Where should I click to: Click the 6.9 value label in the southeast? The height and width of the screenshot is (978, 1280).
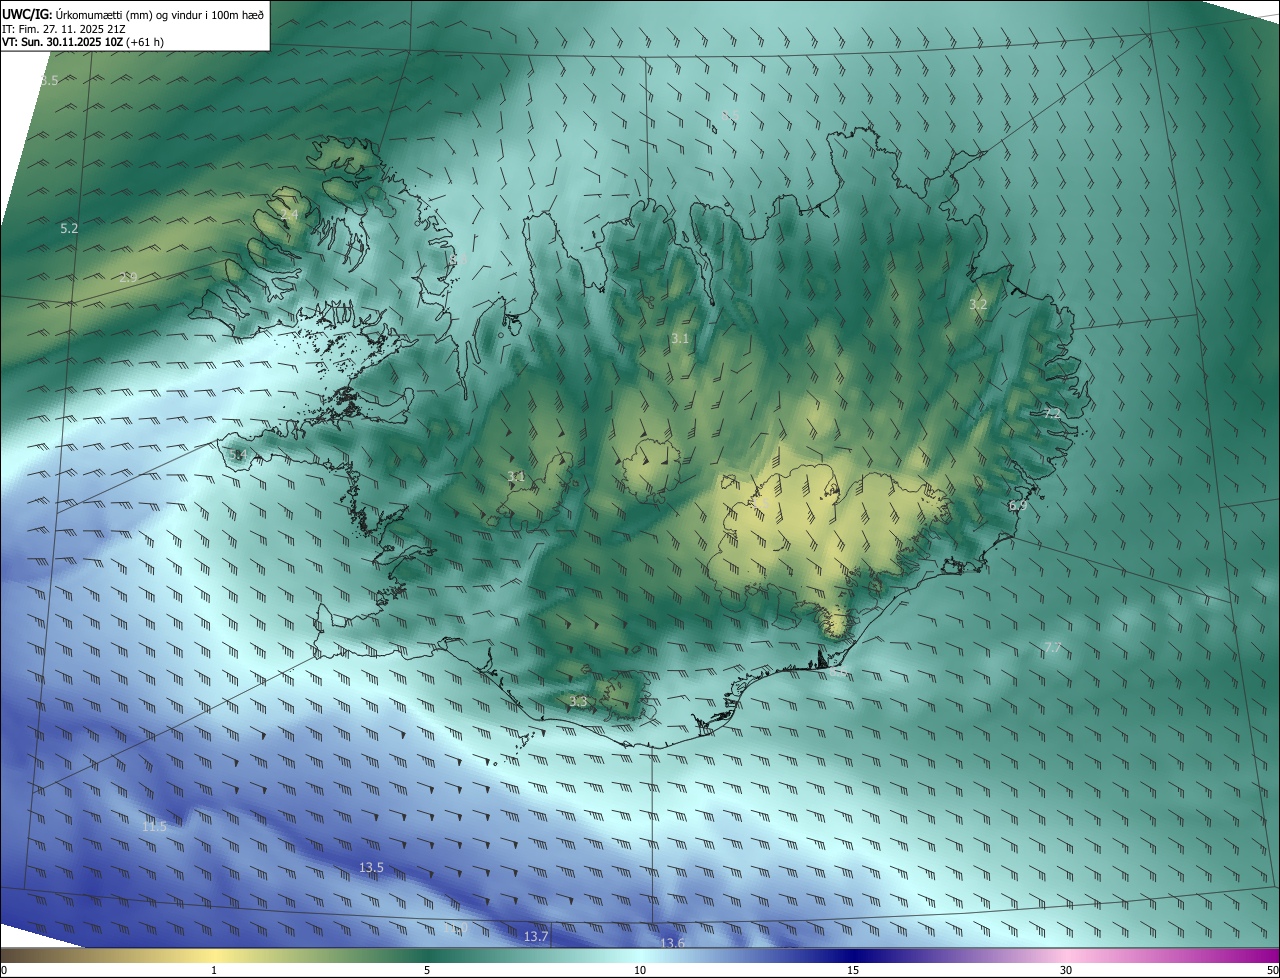click(x=1018, y=506)
